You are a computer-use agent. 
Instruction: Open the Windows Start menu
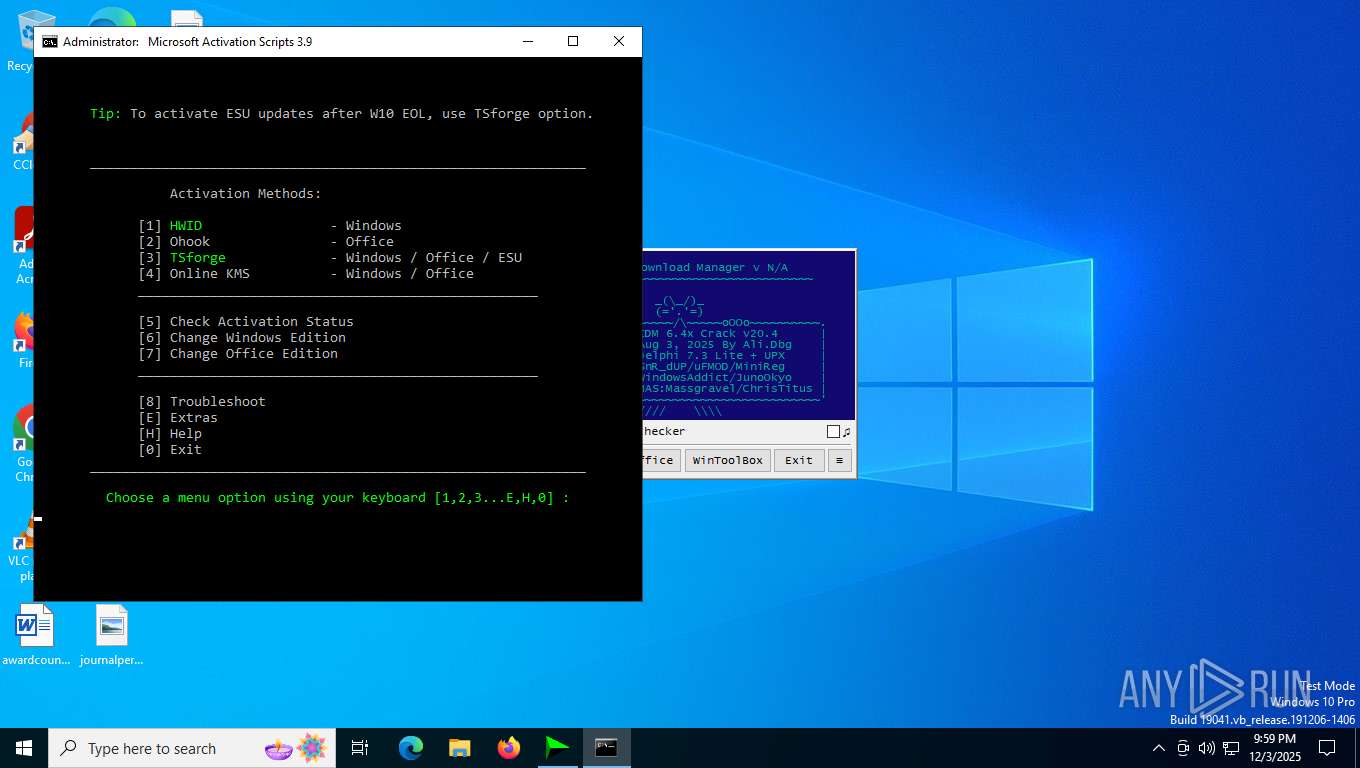coord(24,748)
